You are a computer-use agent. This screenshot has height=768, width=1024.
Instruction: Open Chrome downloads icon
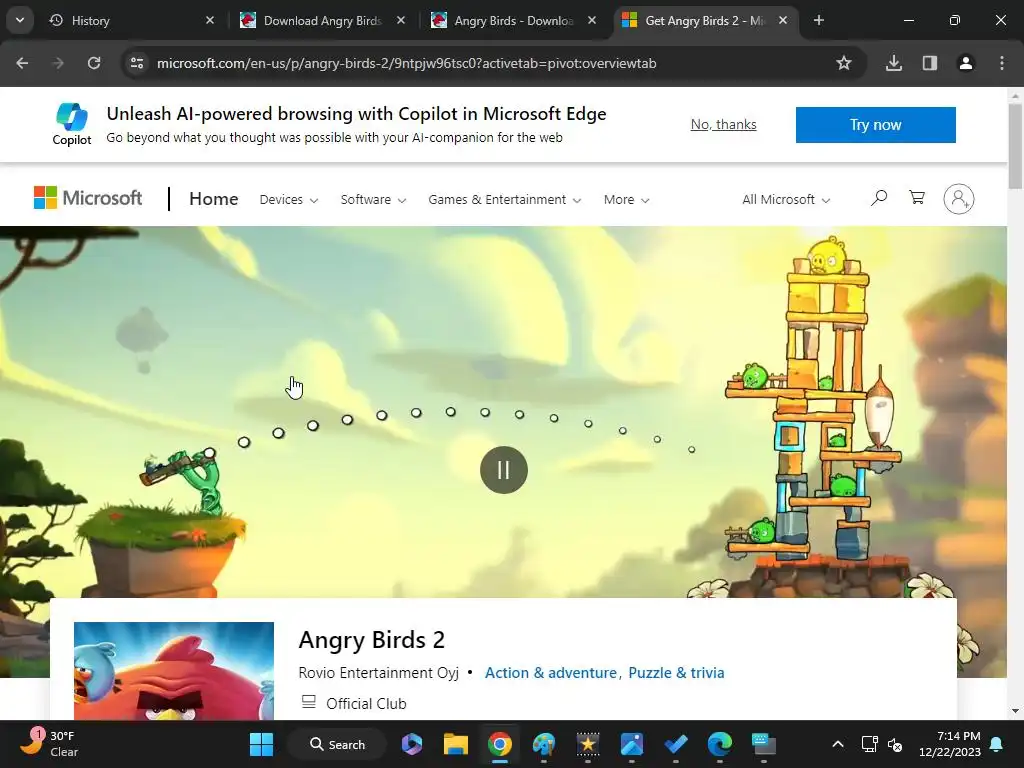pyautogui.click(x=894, y=63)
